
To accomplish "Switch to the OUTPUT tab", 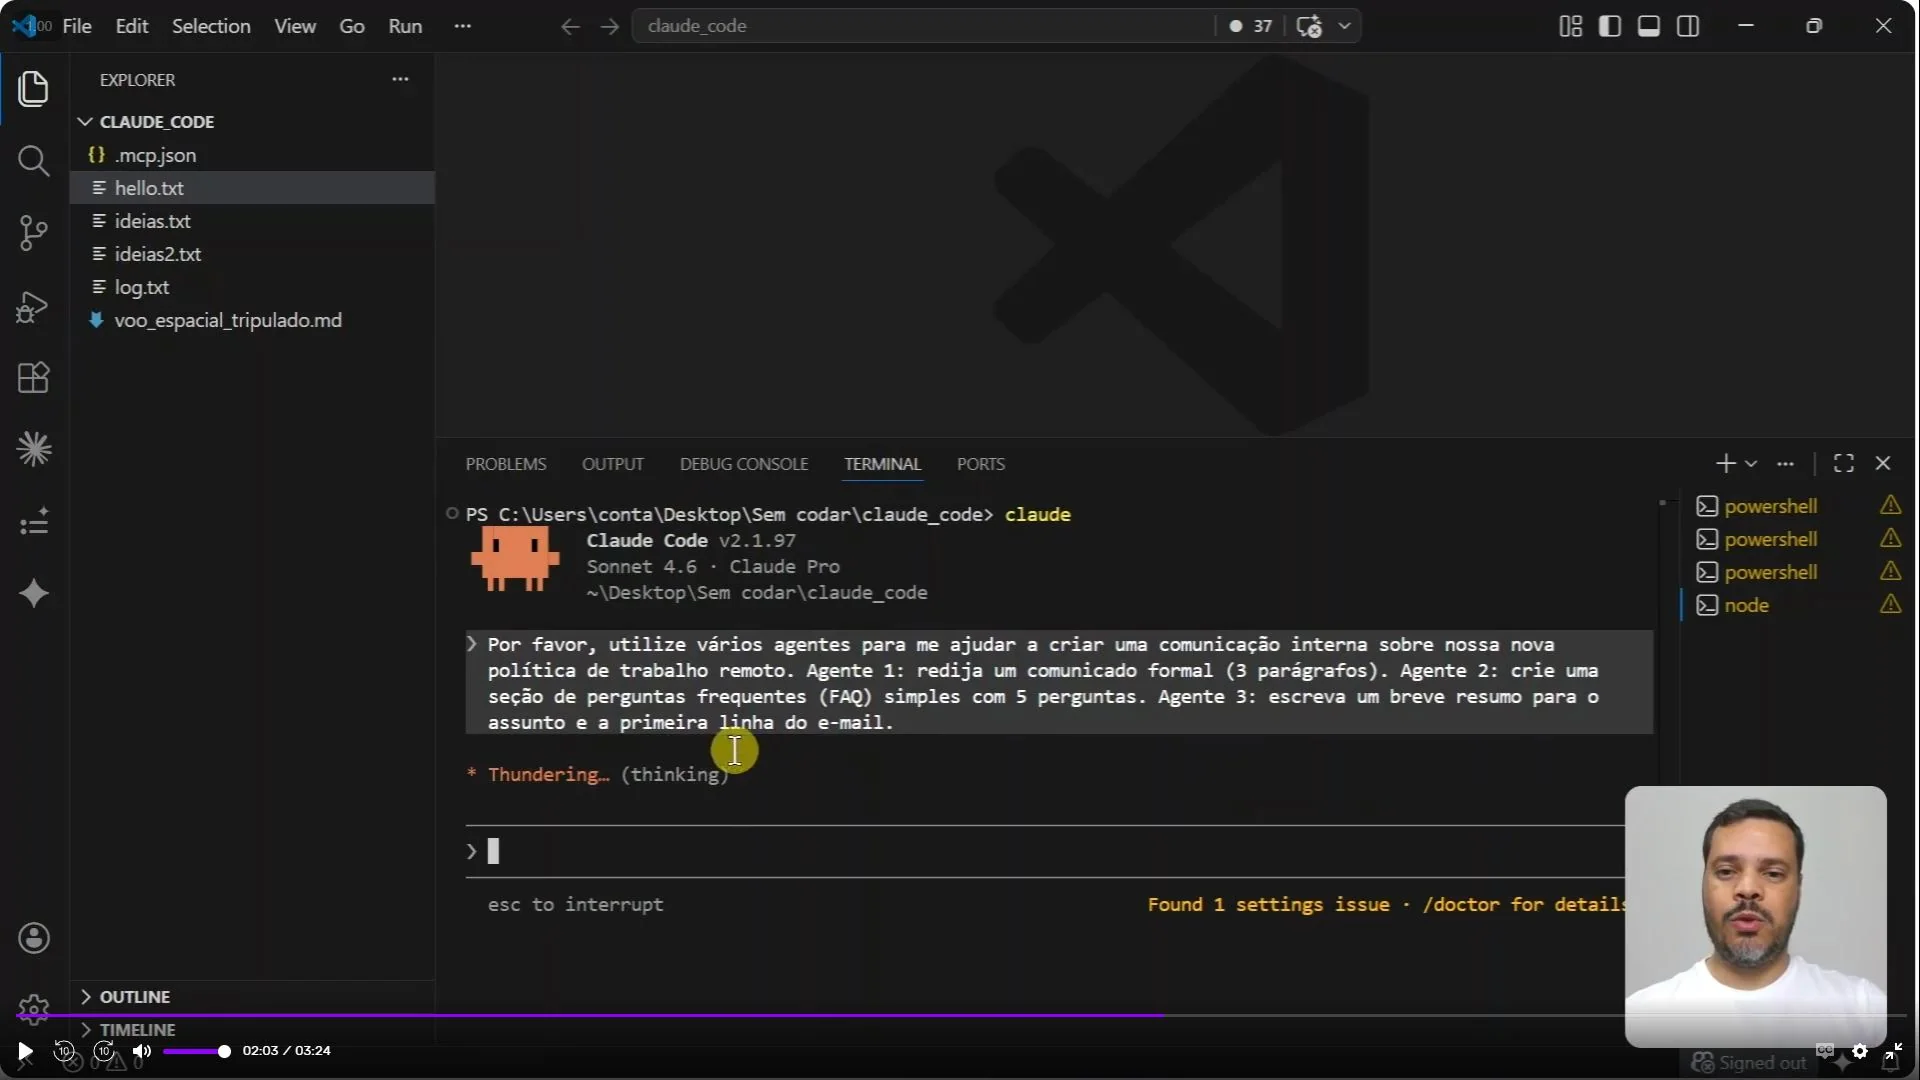I will point(613,464).
